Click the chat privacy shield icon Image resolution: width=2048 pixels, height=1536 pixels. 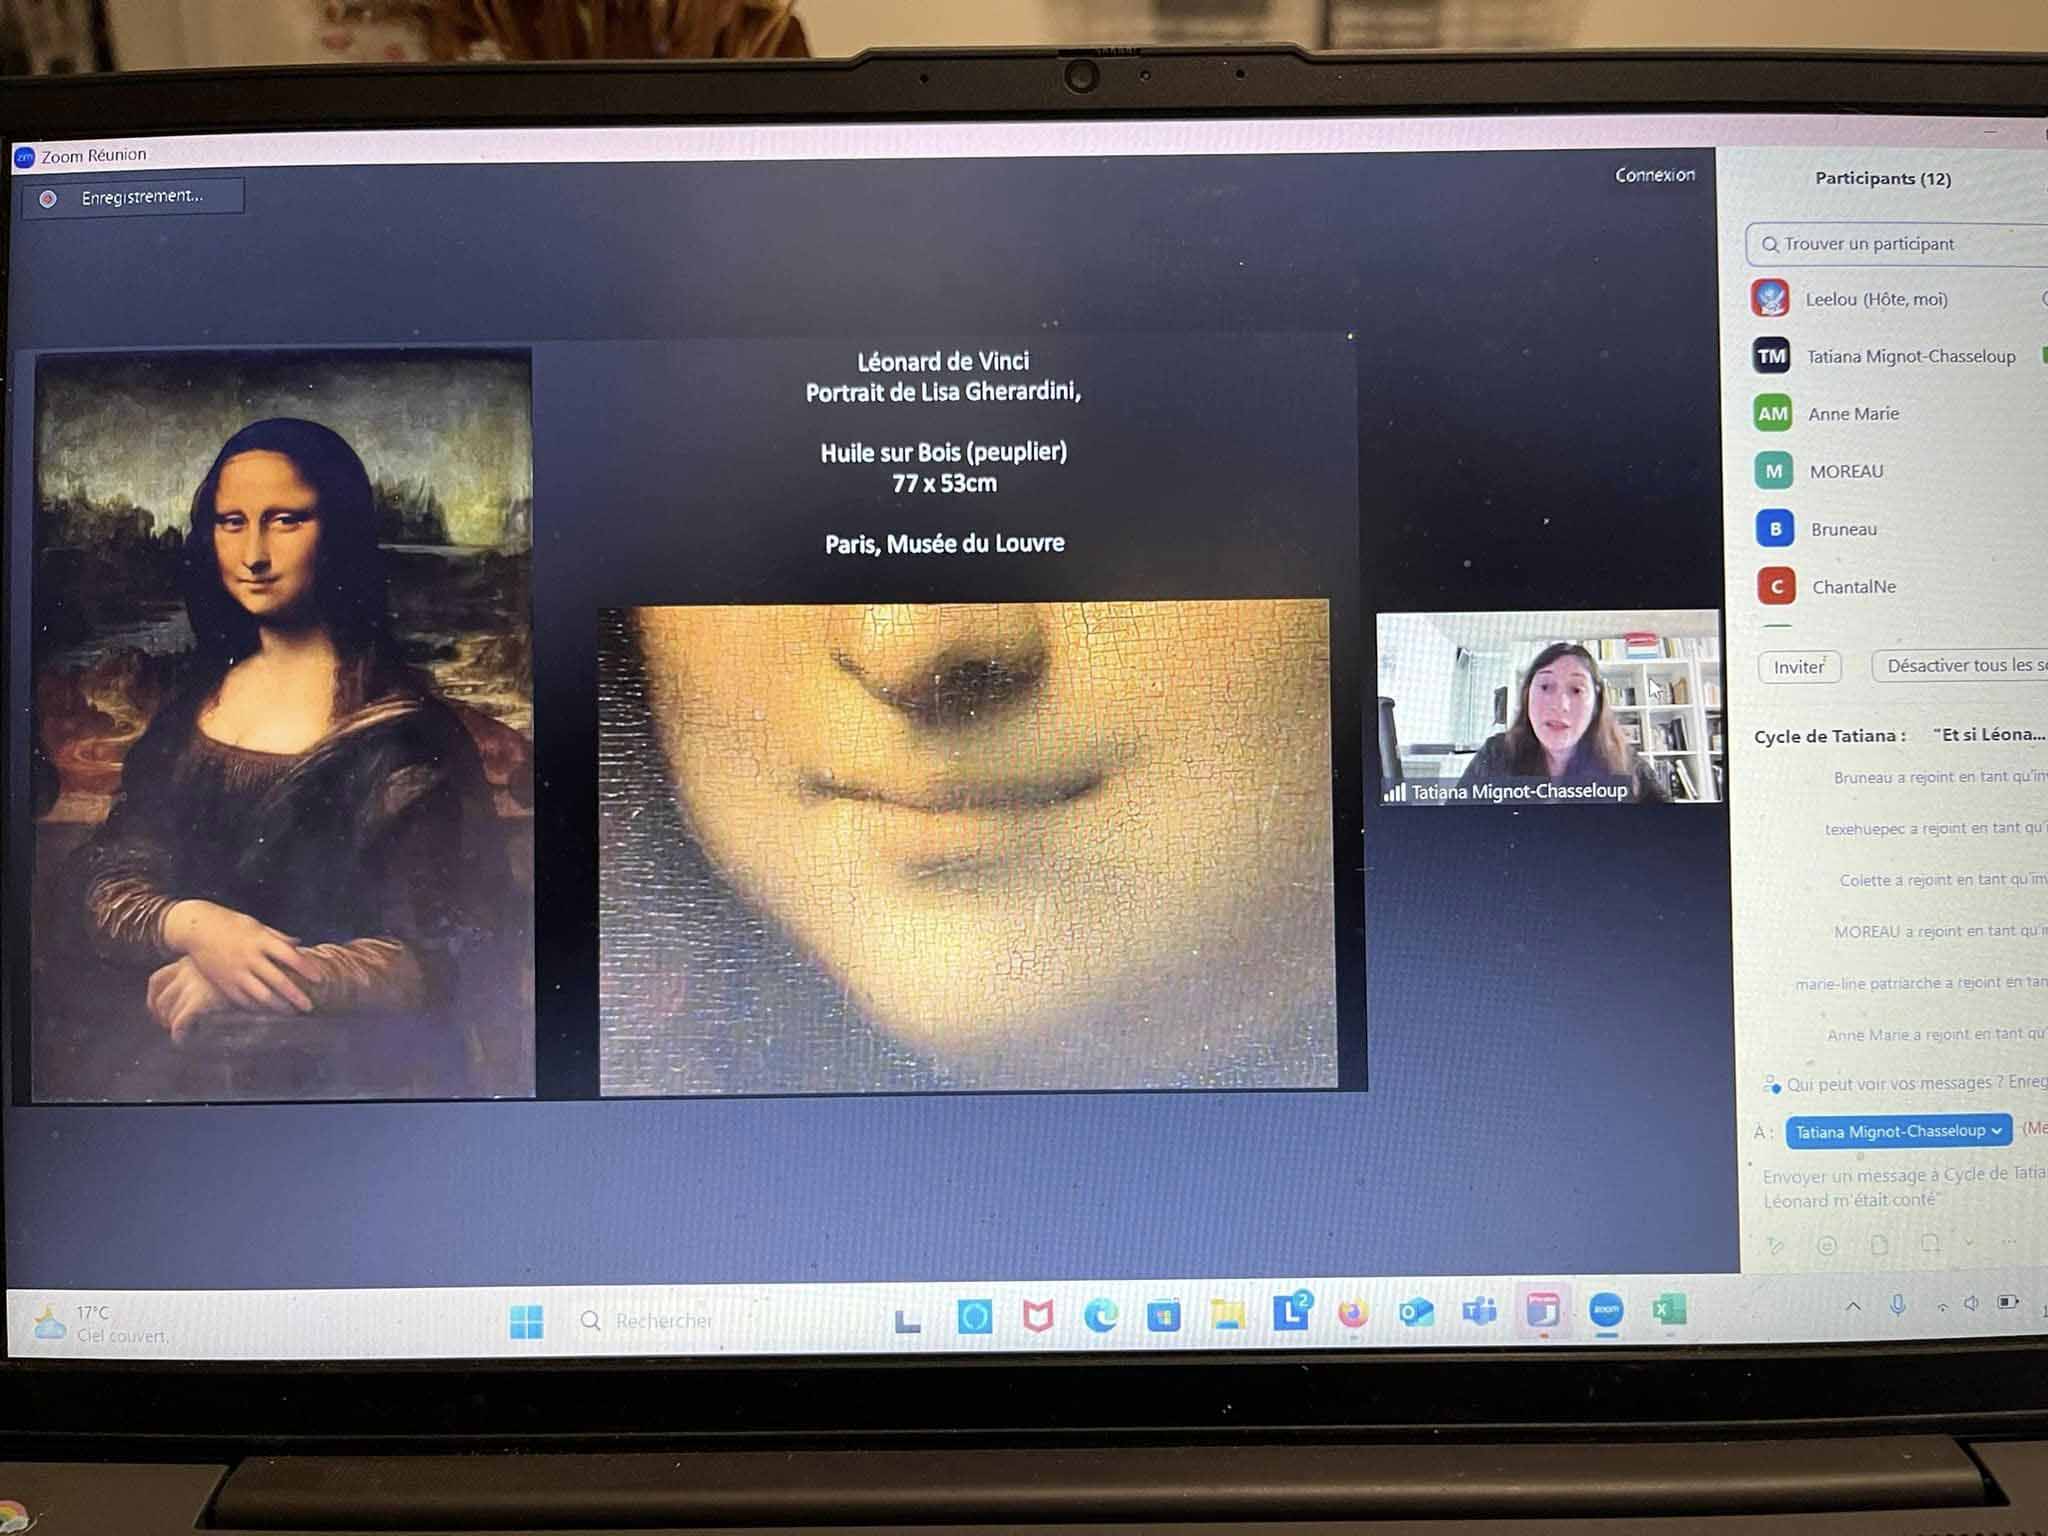pyautogui.click(x=1771, y=1084)
